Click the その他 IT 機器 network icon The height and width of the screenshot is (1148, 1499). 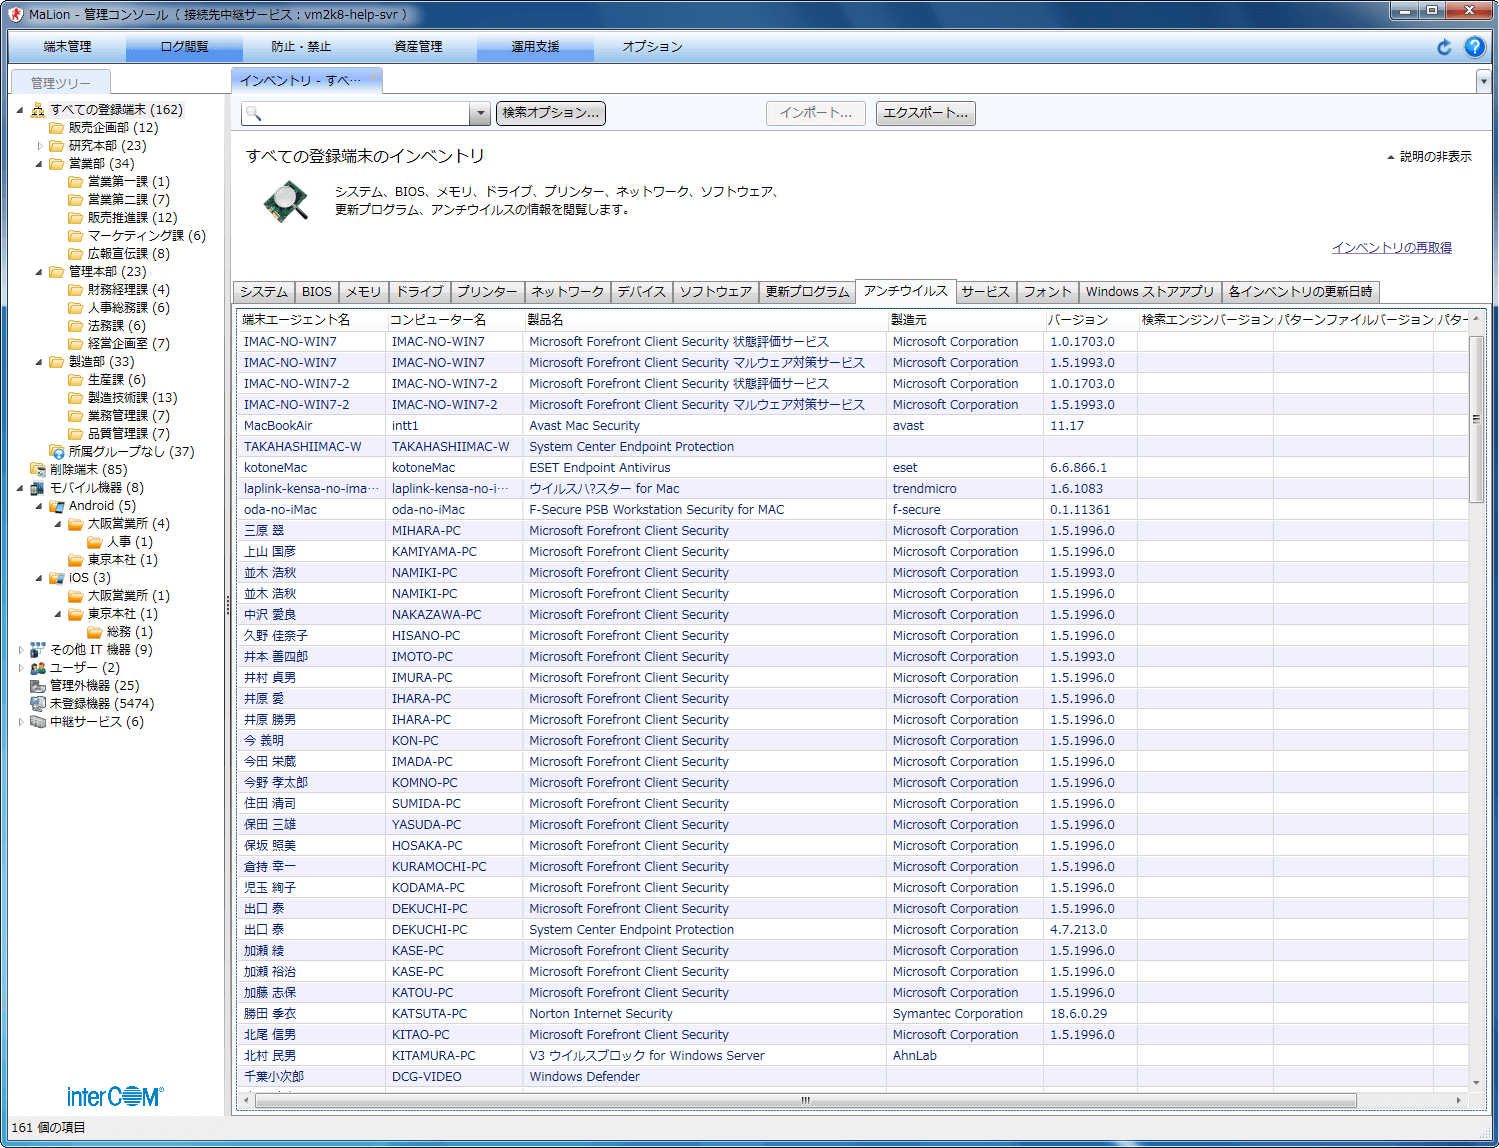38,650
